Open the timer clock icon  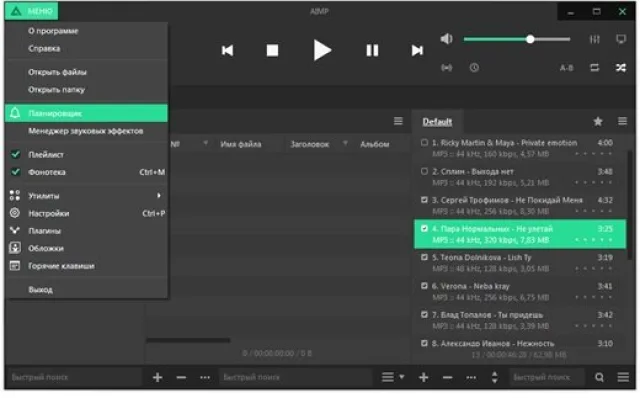coord(474,68)
